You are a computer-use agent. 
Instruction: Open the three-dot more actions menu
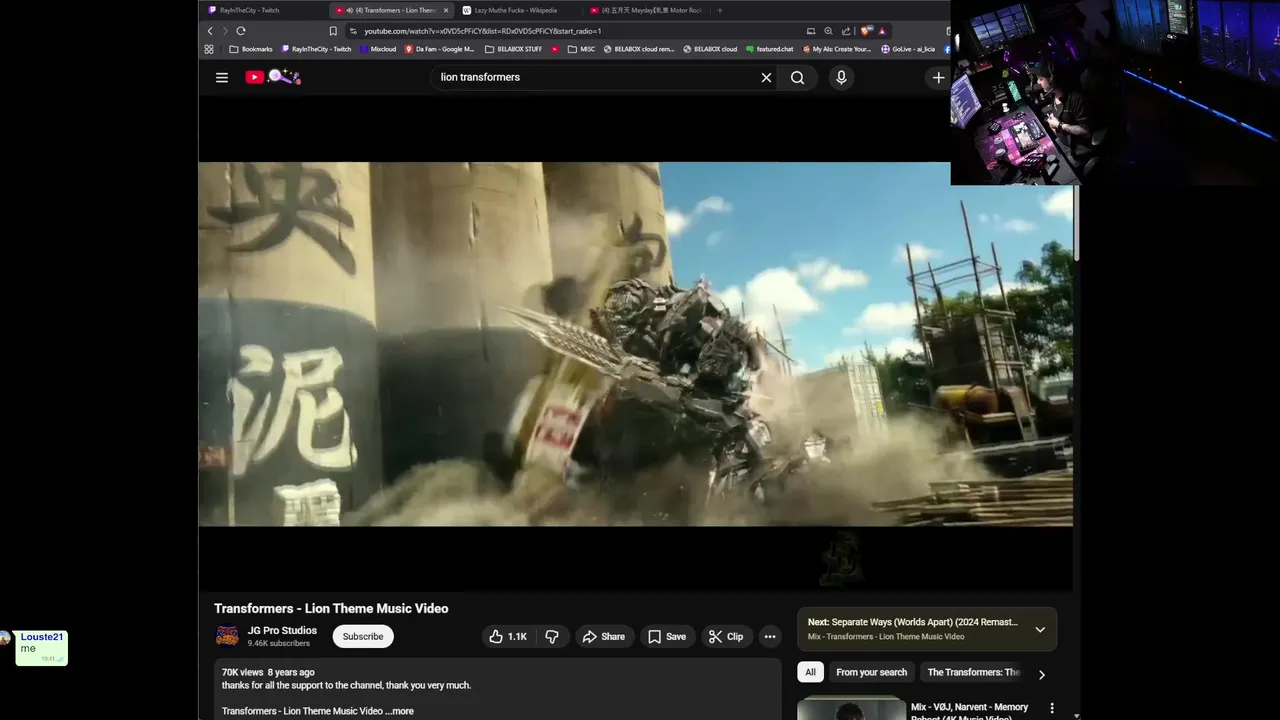click(x=769, y=637)
